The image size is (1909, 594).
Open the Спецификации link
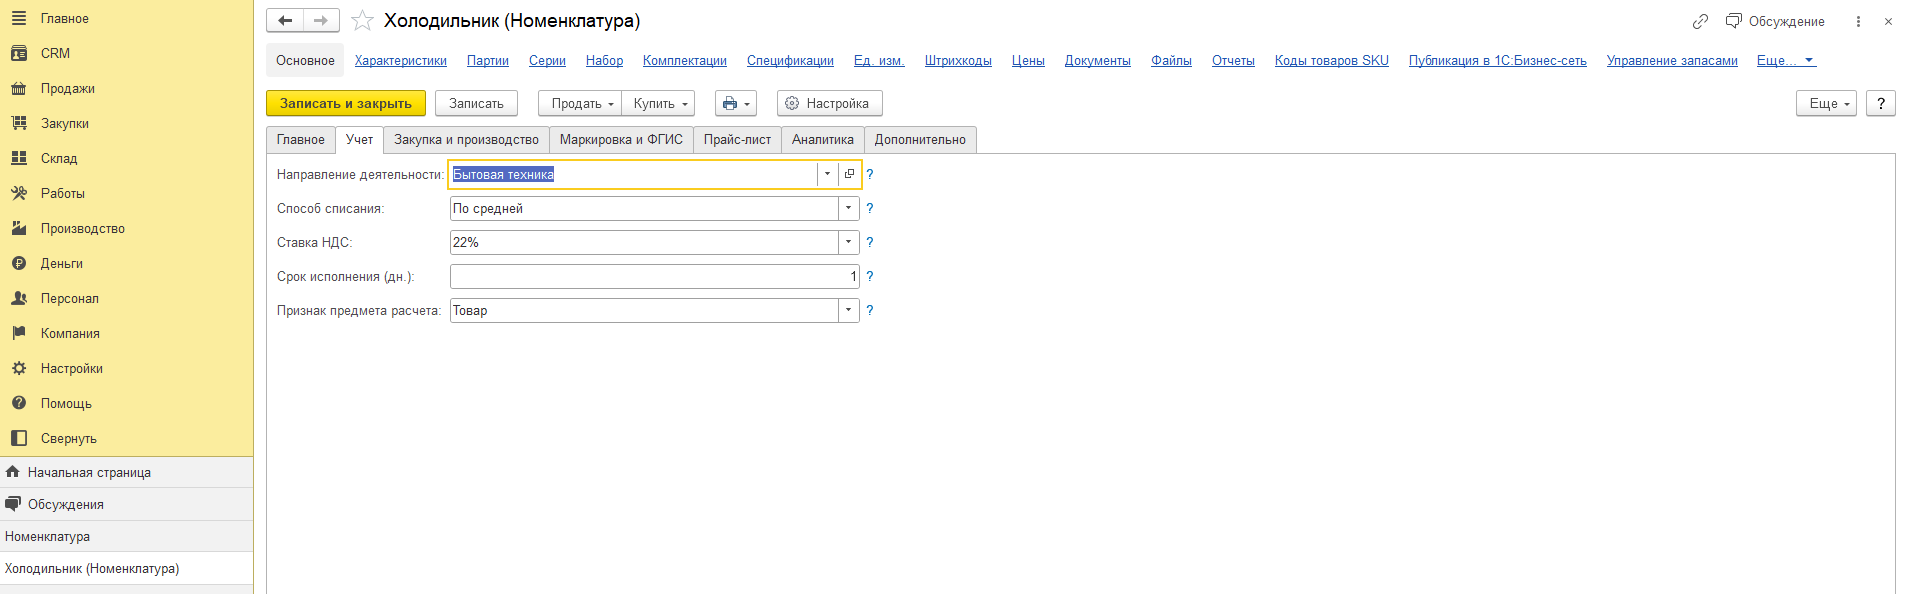point(790,60)
